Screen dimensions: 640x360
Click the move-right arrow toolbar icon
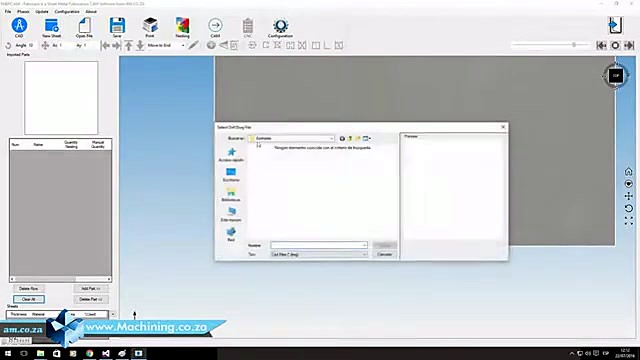click(117, 46)
